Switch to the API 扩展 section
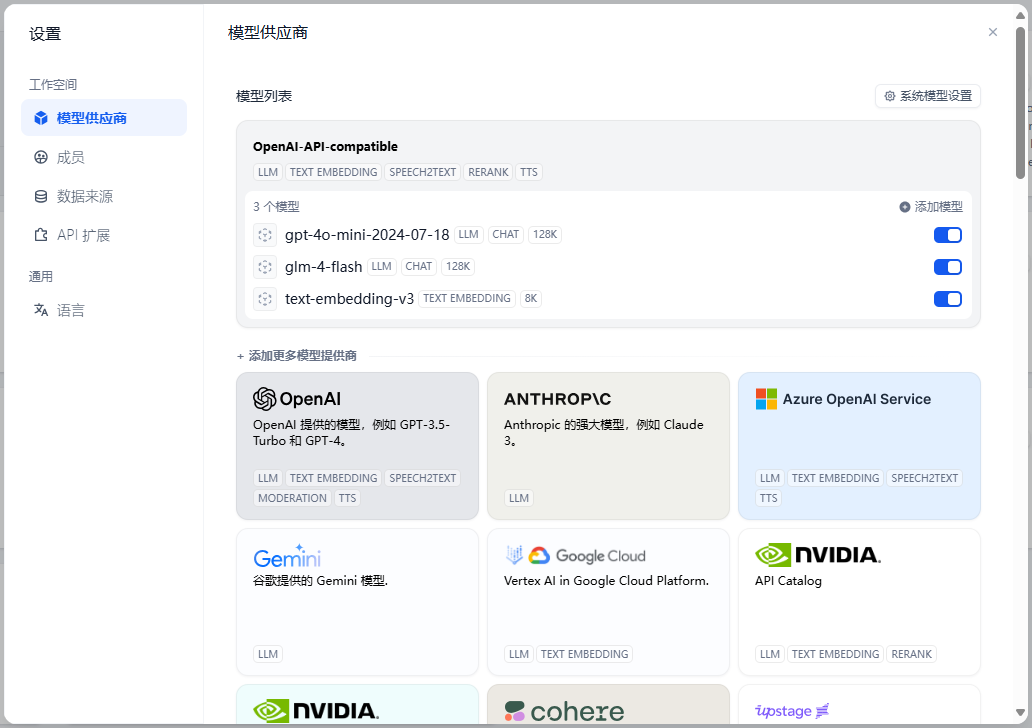This screenshot has height=728, width=1032. pos(104,235)
